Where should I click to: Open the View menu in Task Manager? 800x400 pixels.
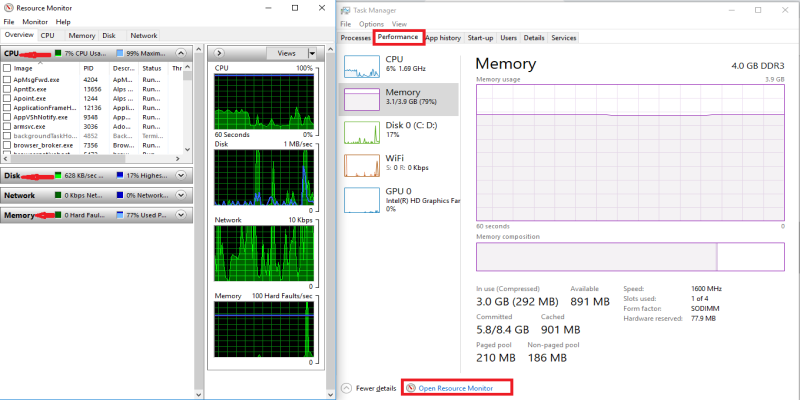point(399,24)
